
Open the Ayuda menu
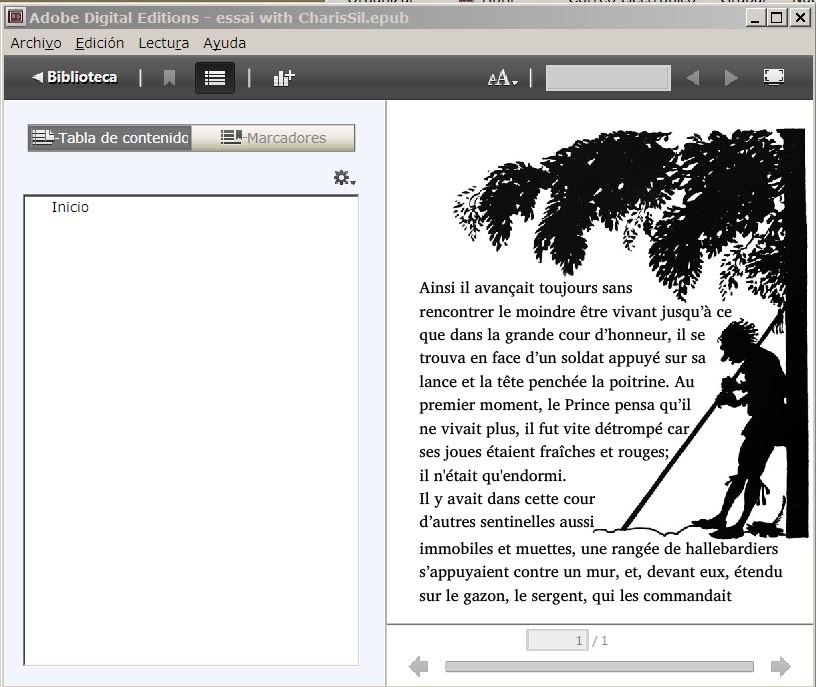point(224,43)
